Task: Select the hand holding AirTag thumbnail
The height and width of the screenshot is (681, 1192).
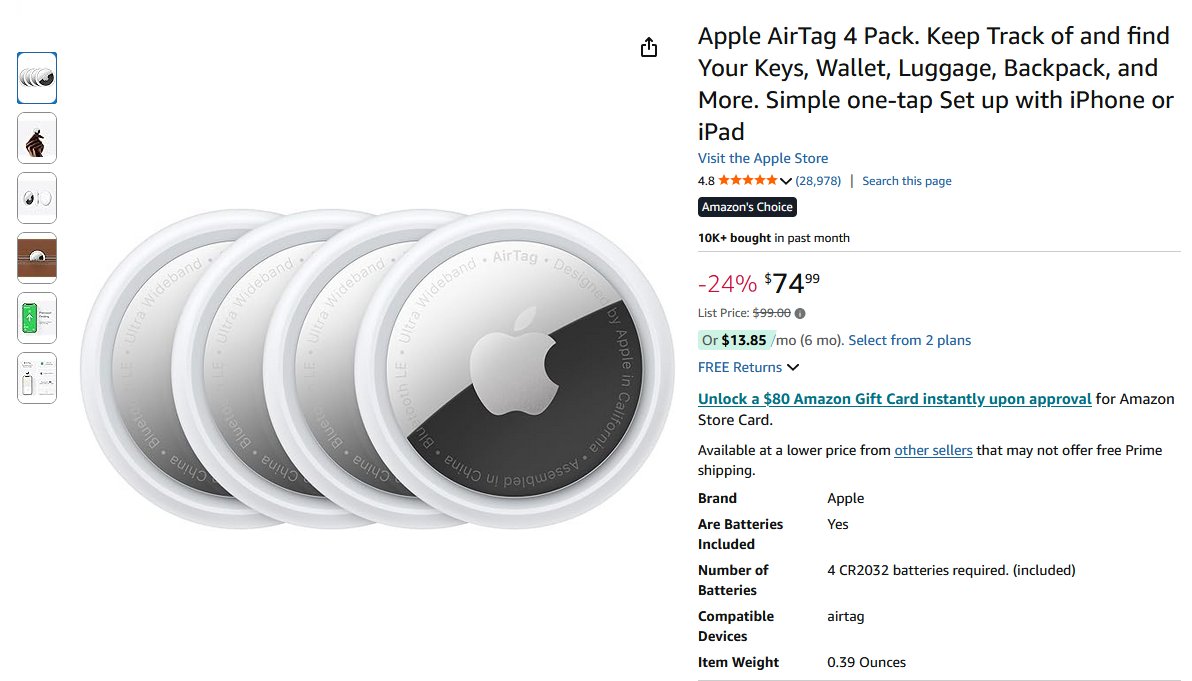Action: pyautogui.click(x=37, y=138)
